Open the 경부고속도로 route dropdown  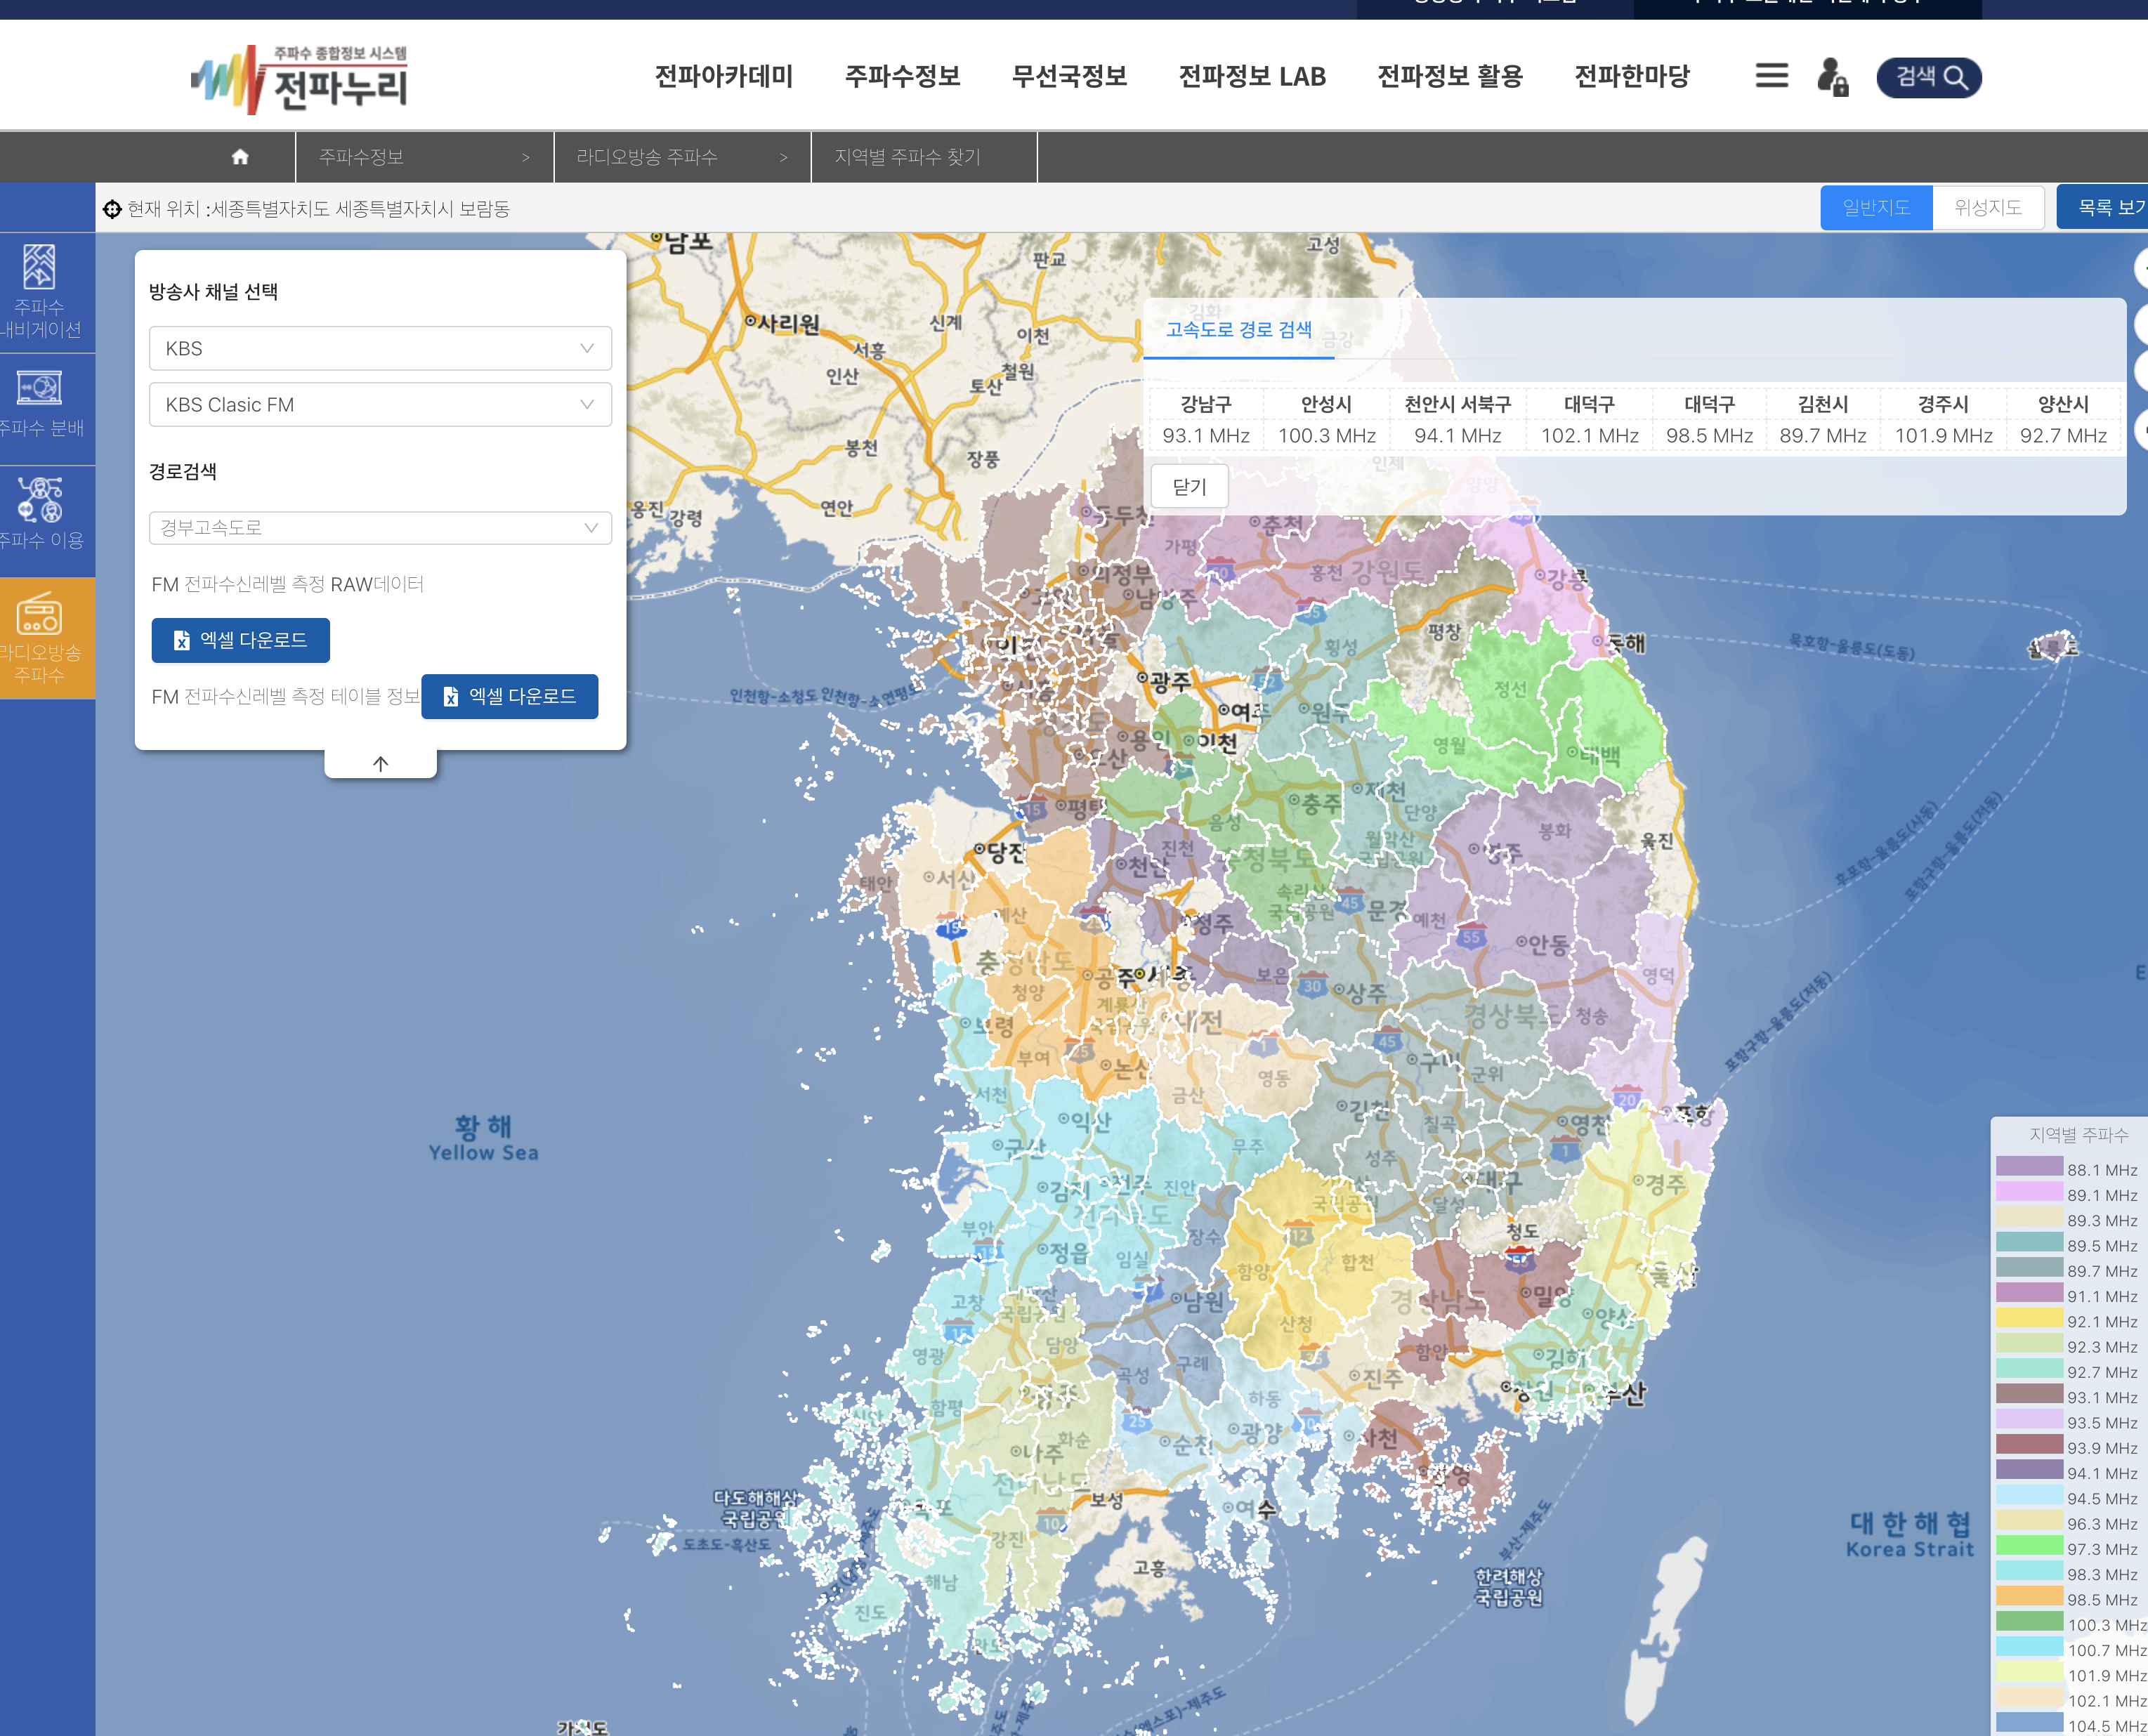(x=380, y=527)
